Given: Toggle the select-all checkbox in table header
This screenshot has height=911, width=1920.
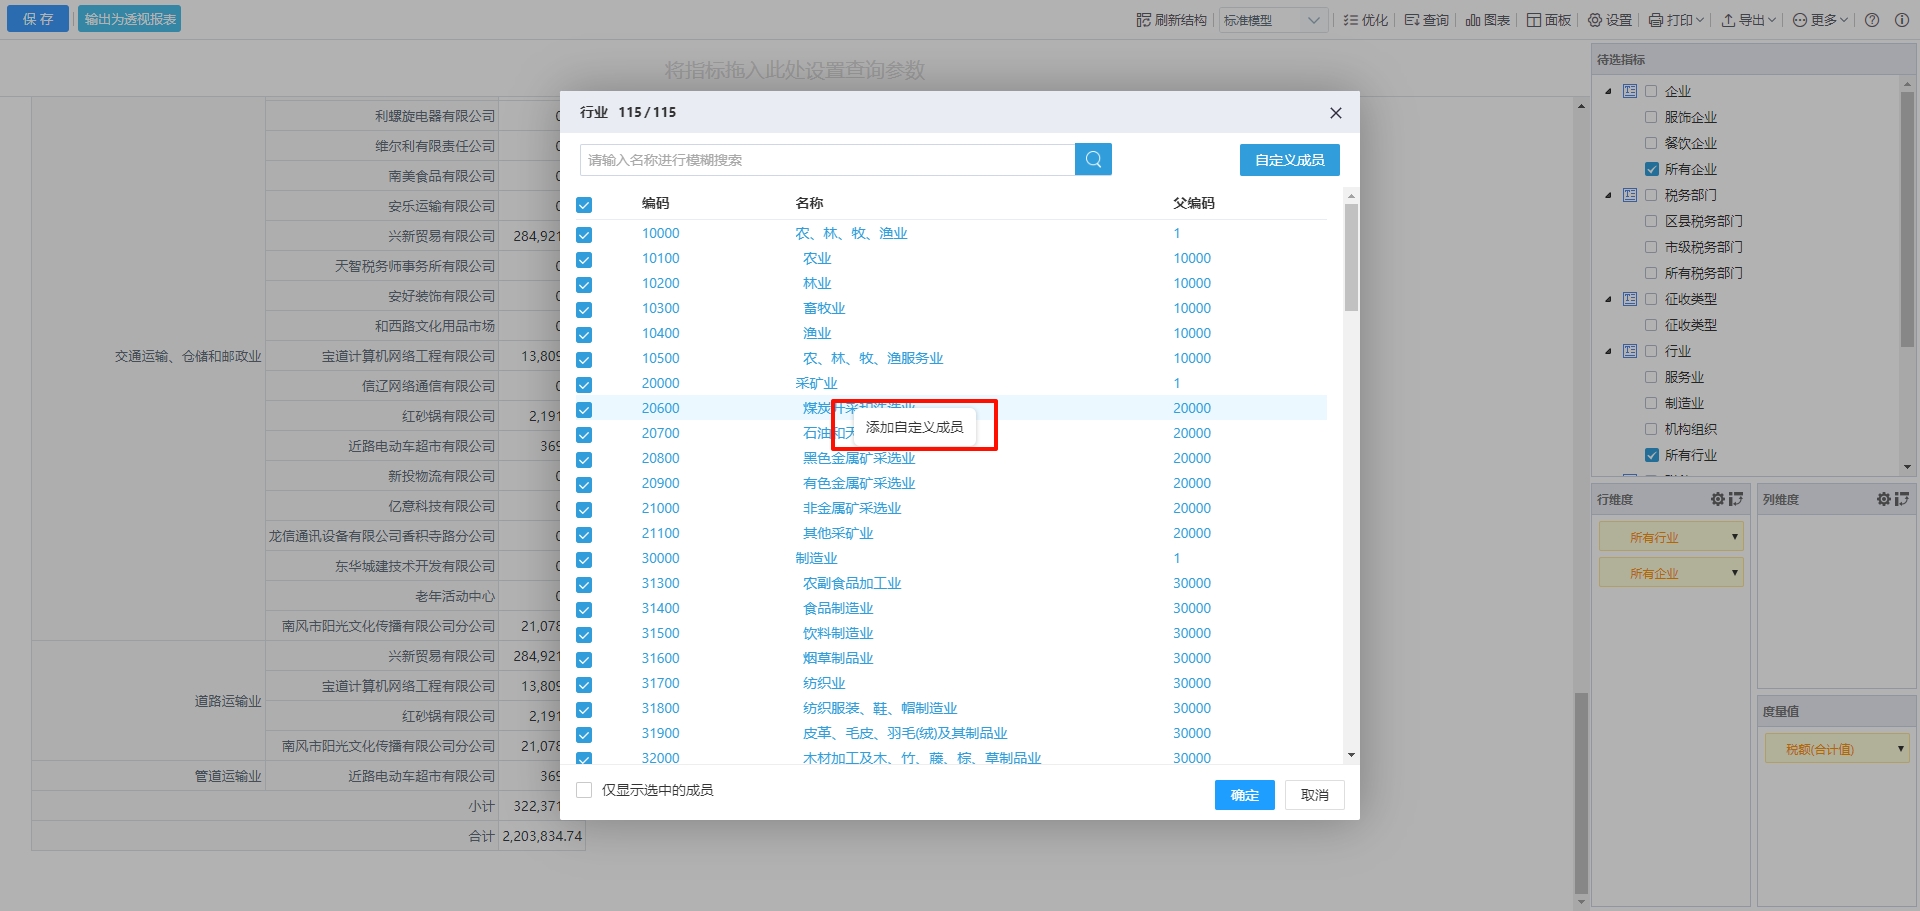Looking at the screenshot, I should point(584,205).
